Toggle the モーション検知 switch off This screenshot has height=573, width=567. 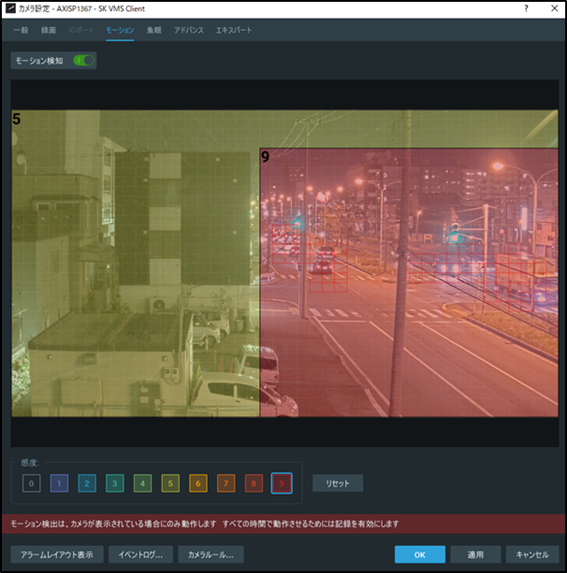84,60
